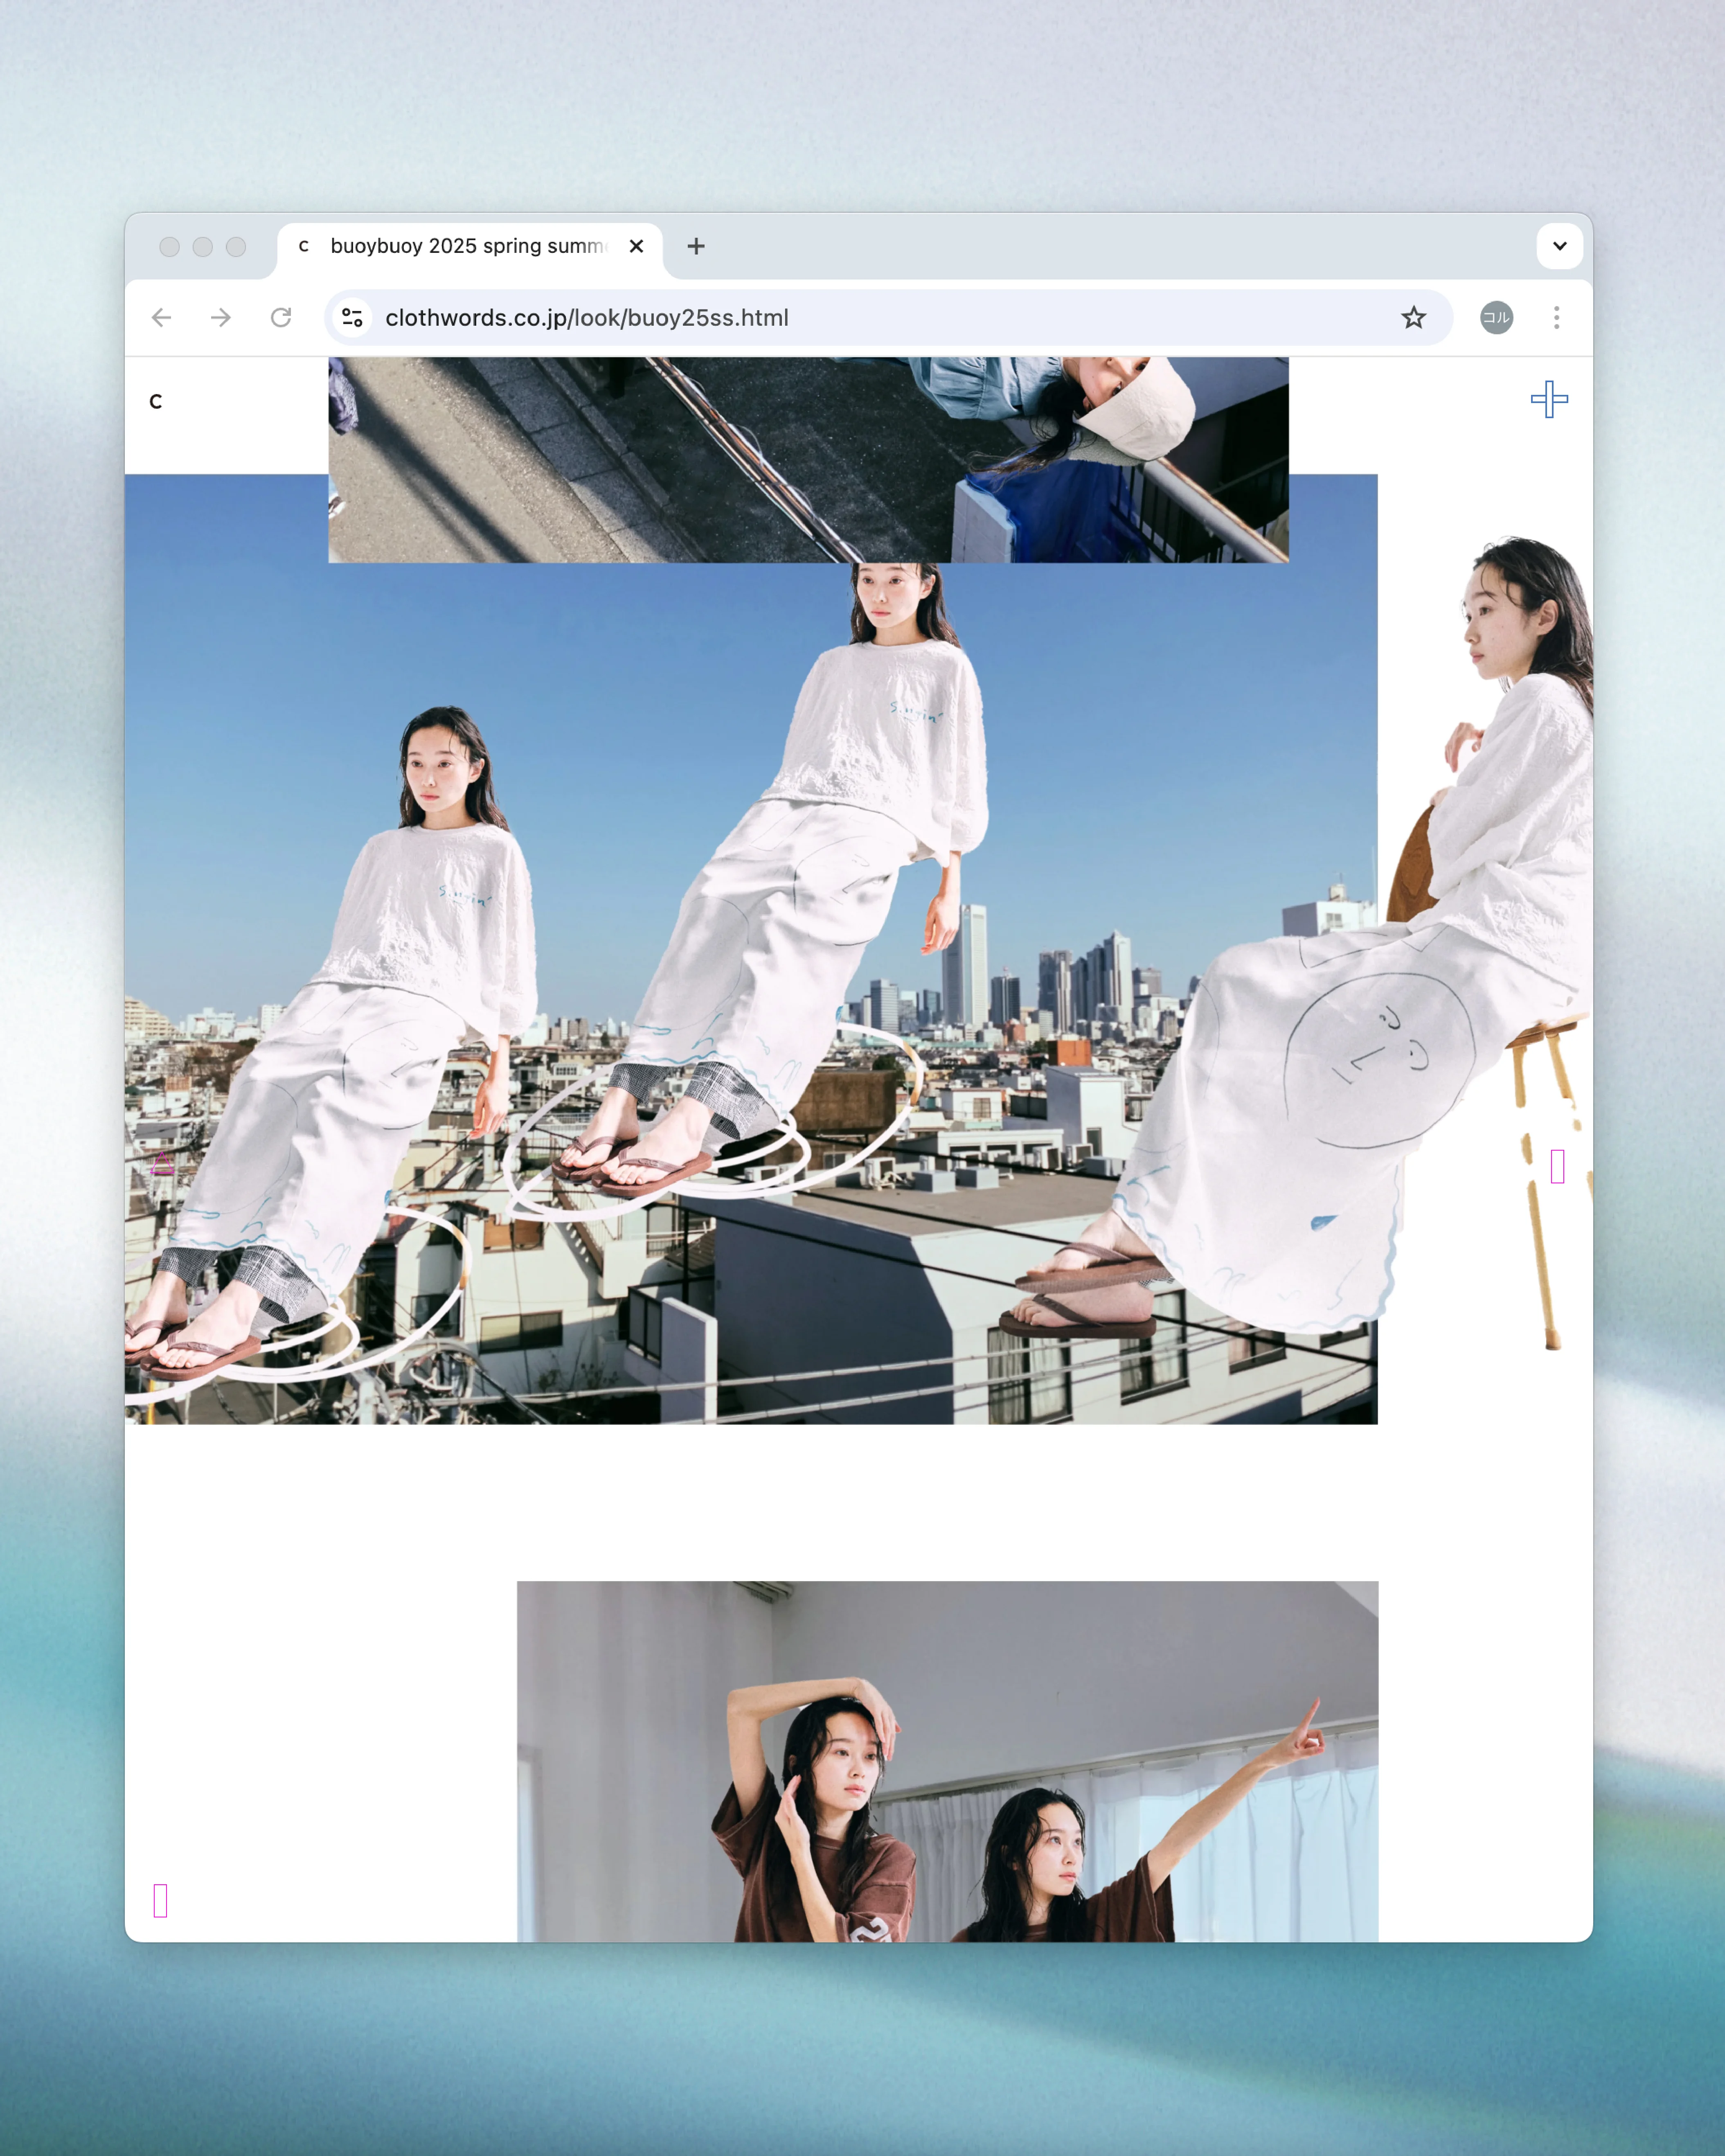
Task: Open the profile avatar button
Action: coord(1496,318)
